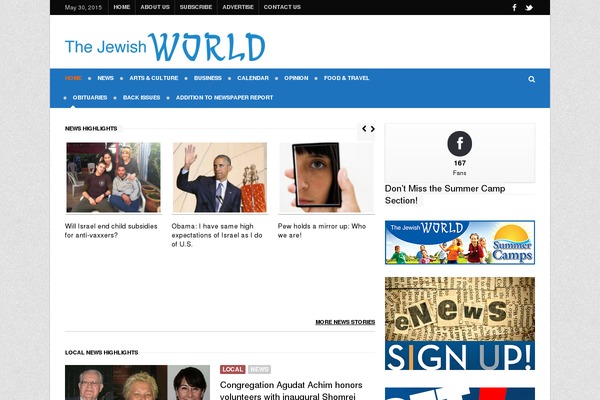
Task: Click the 'News Highlights' heading
Action: [x=91, y=129]
